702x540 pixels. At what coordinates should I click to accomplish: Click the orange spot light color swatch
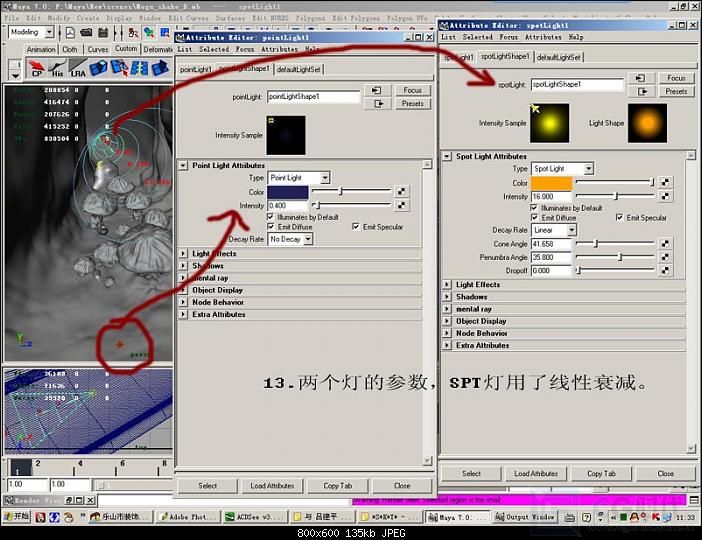pos(551,183)
